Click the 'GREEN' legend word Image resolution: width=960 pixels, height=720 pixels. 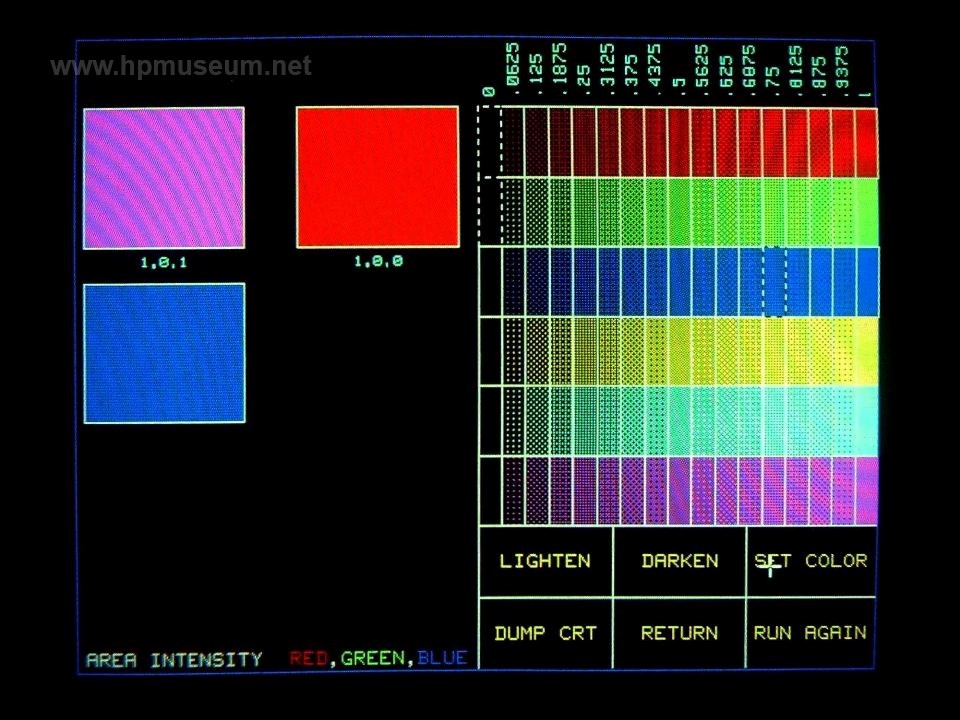coord(372,659)
